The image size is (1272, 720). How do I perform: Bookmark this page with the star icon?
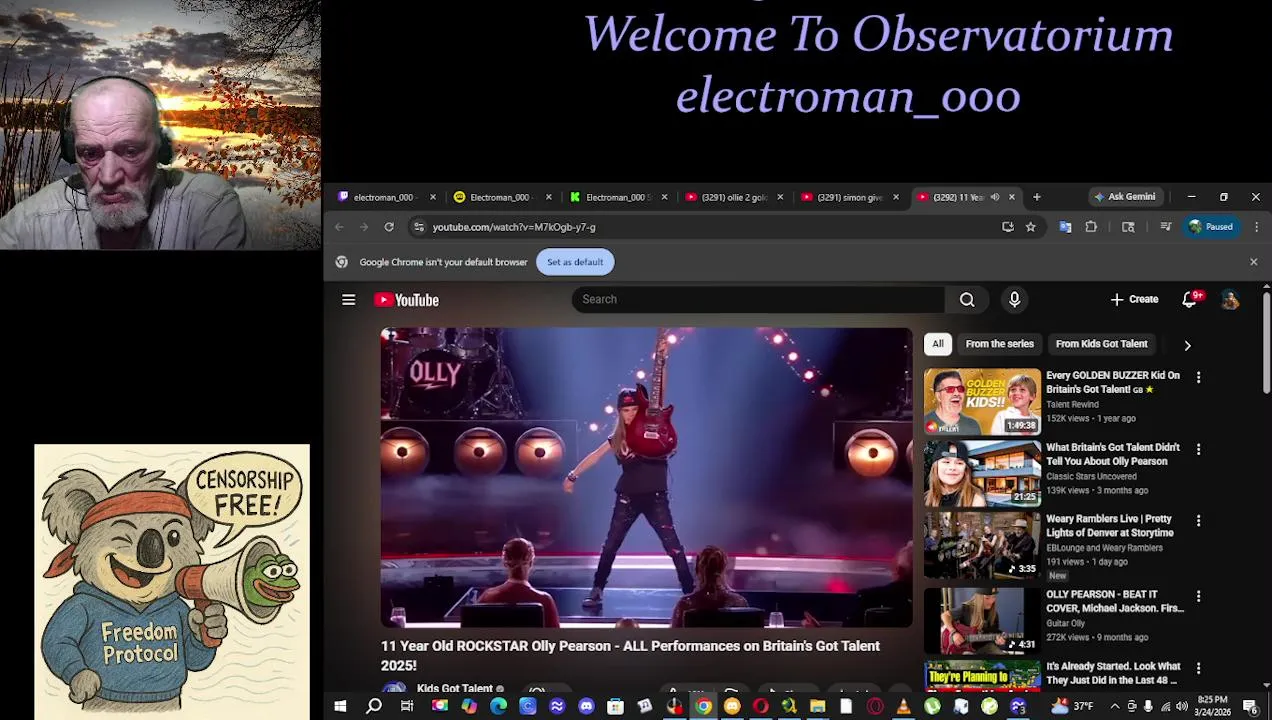coord(1030,227)
